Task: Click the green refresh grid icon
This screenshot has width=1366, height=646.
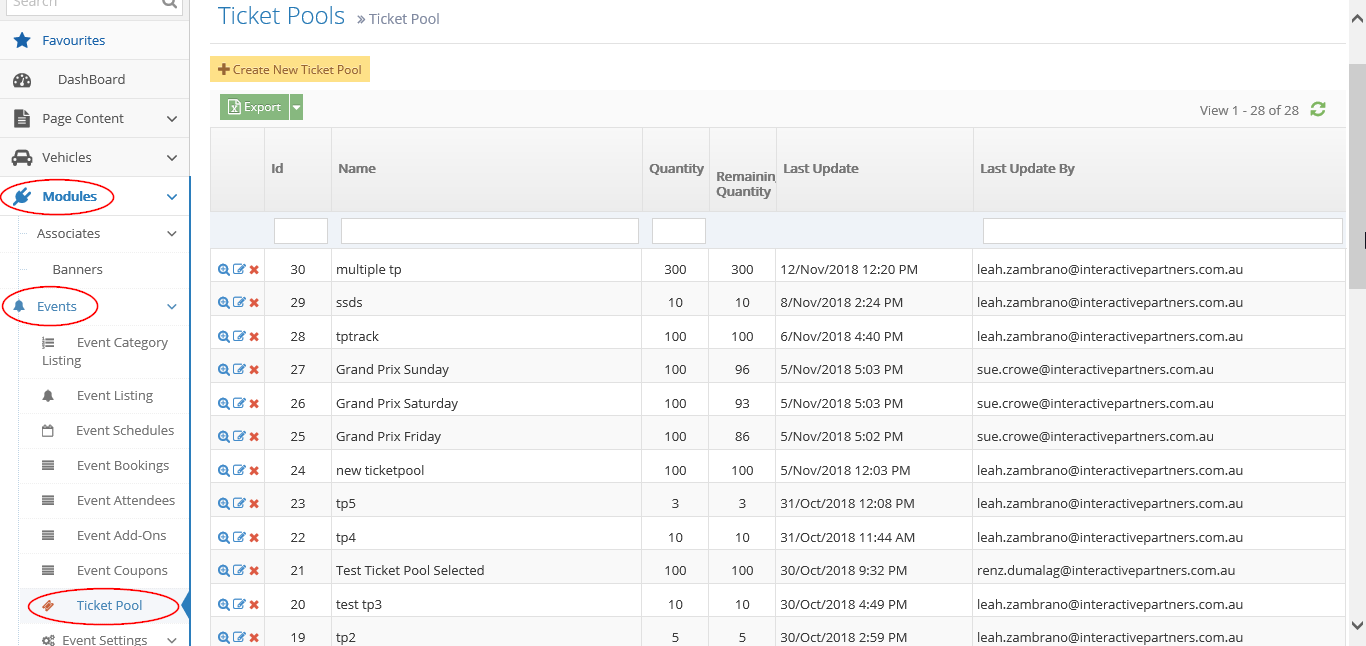Action: coord(1318,110)
